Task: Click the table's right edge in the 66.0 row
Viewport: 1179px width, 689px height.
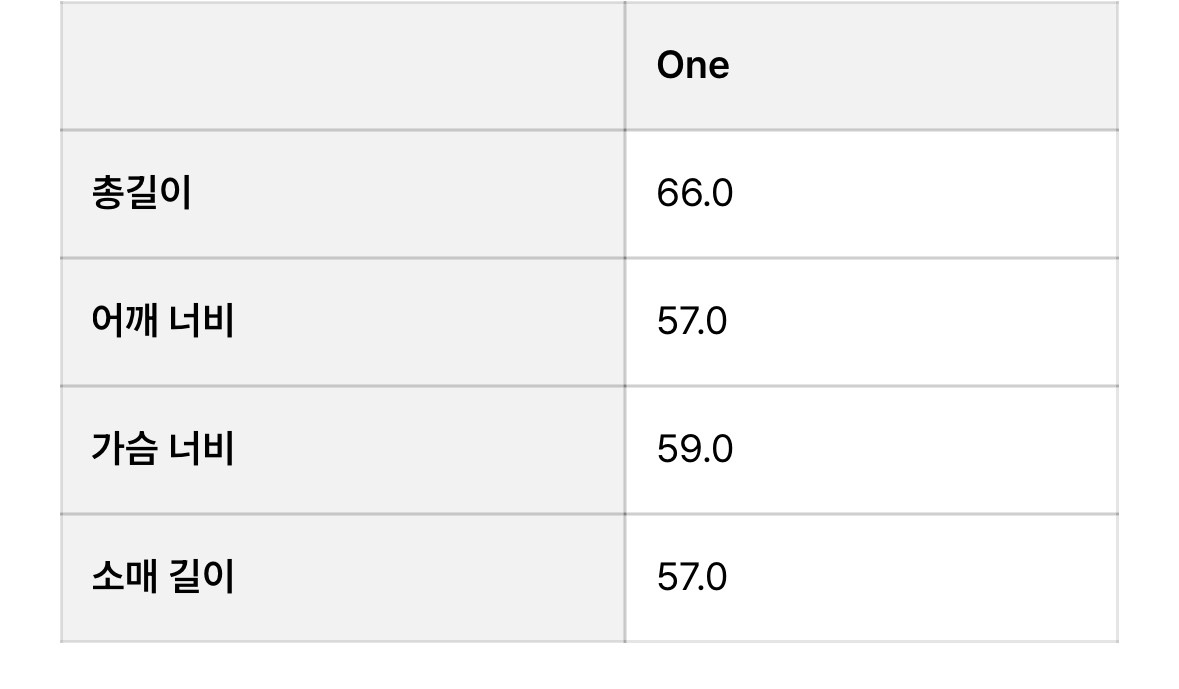Action: point(1117,193)
